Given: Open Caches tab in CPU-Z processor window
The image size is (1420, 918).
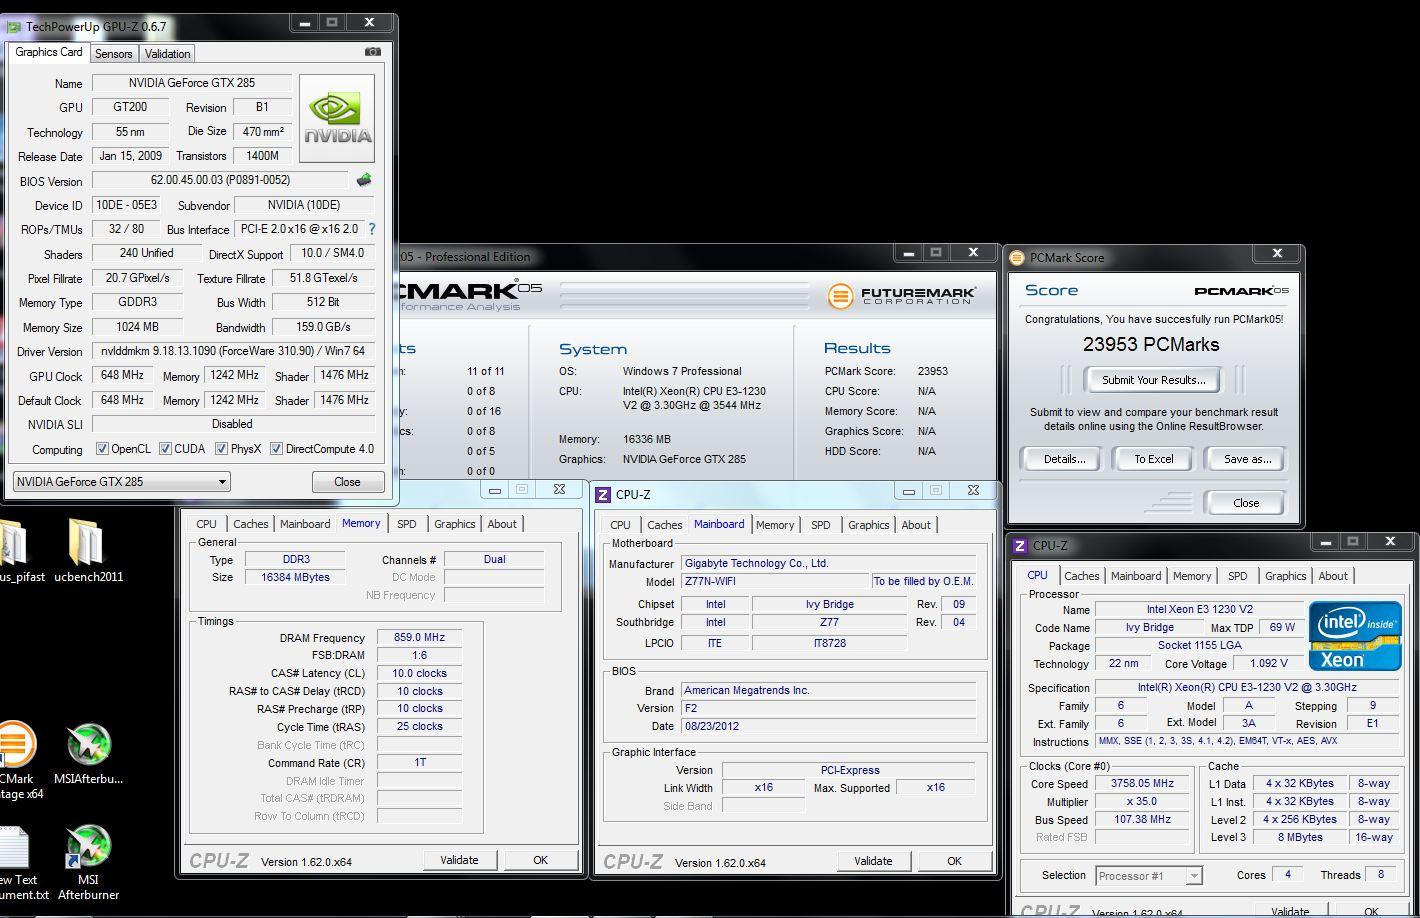Looking at the screenshot, I should pos(1081,576).
